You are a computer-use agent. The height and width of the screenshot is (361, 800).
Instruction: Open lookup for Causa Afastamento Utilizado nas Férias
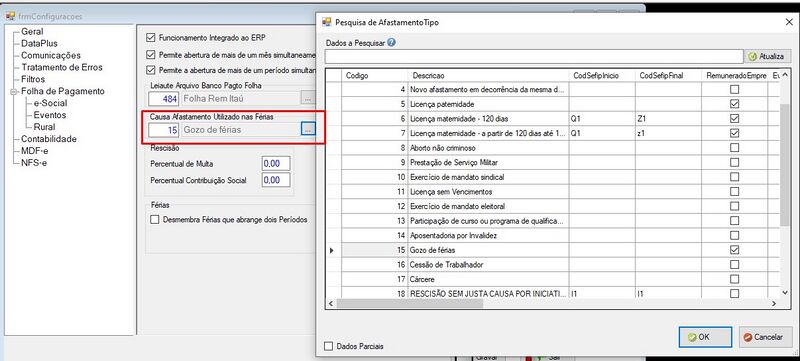pos(308,130)
